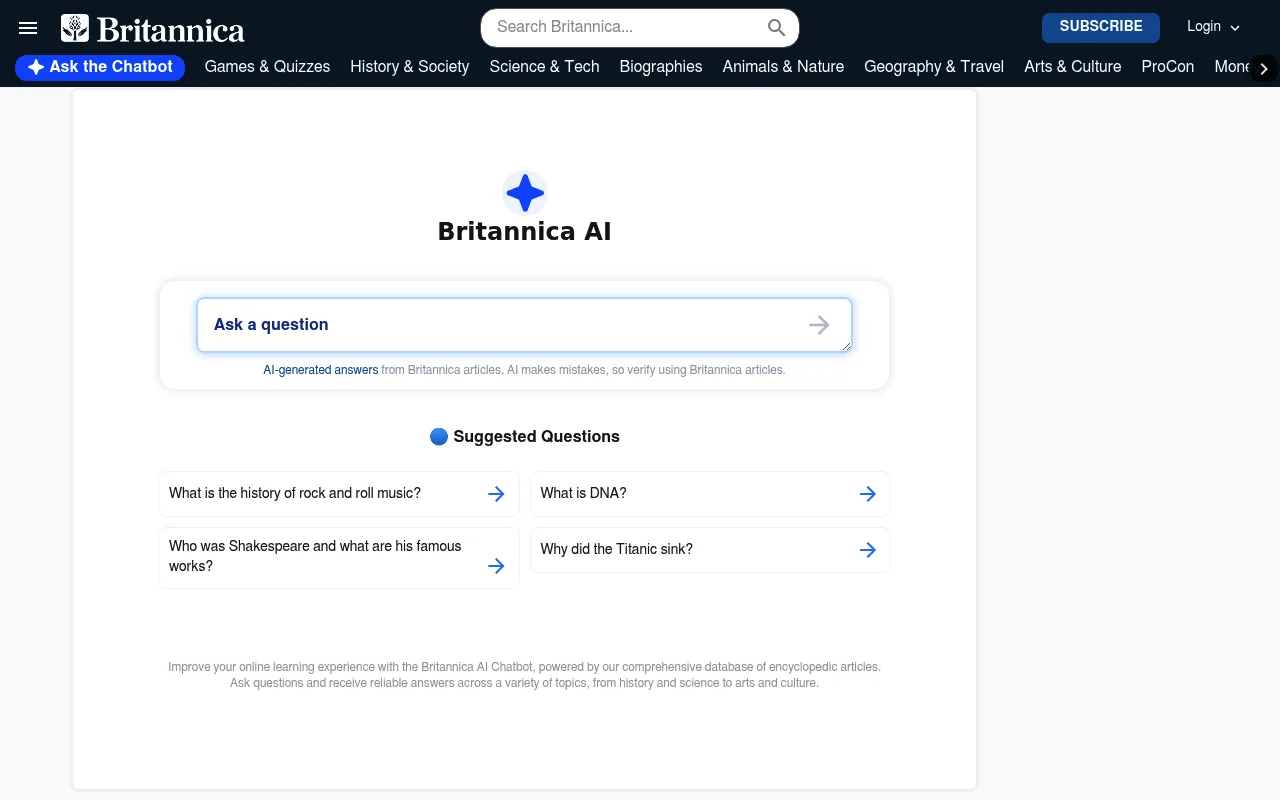The image size is (1280, 800).
Task: Expand the Login dropdown
Action: point(1213,27)
